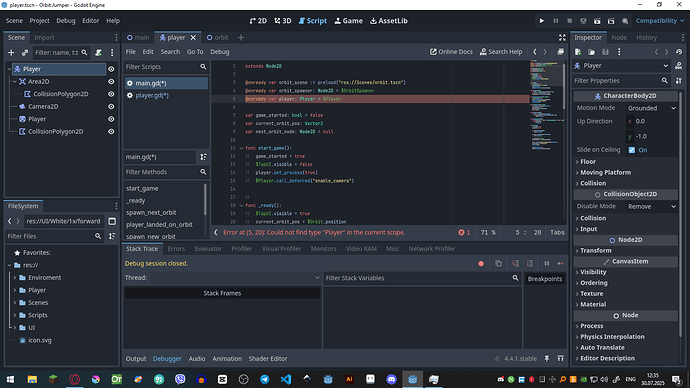Click the methods sort icon beside main.gd(*)
Screen dimensions: 690x388
click(x=203, y=157)
